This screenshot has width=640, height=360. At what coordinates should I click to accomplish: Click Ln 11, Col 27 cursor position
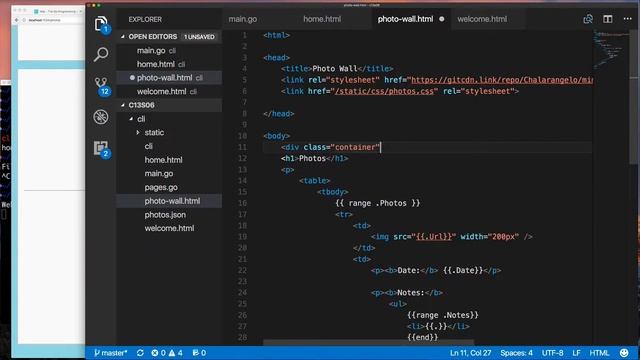click(x=470, y=353)
